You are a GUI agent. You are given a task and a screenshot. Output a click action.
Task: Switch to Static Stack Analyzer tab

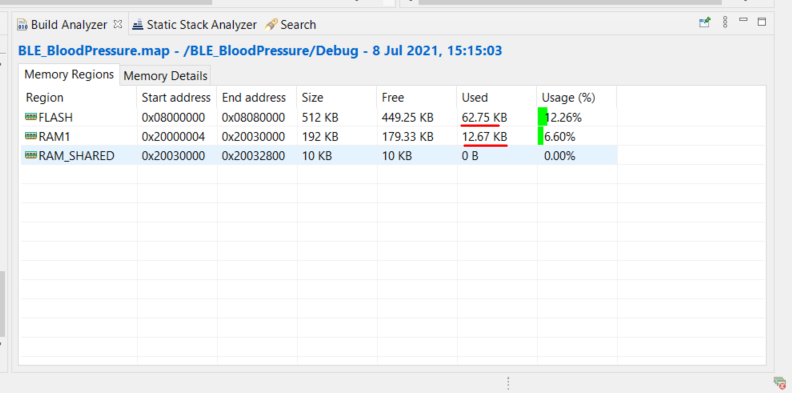[195, 24]
